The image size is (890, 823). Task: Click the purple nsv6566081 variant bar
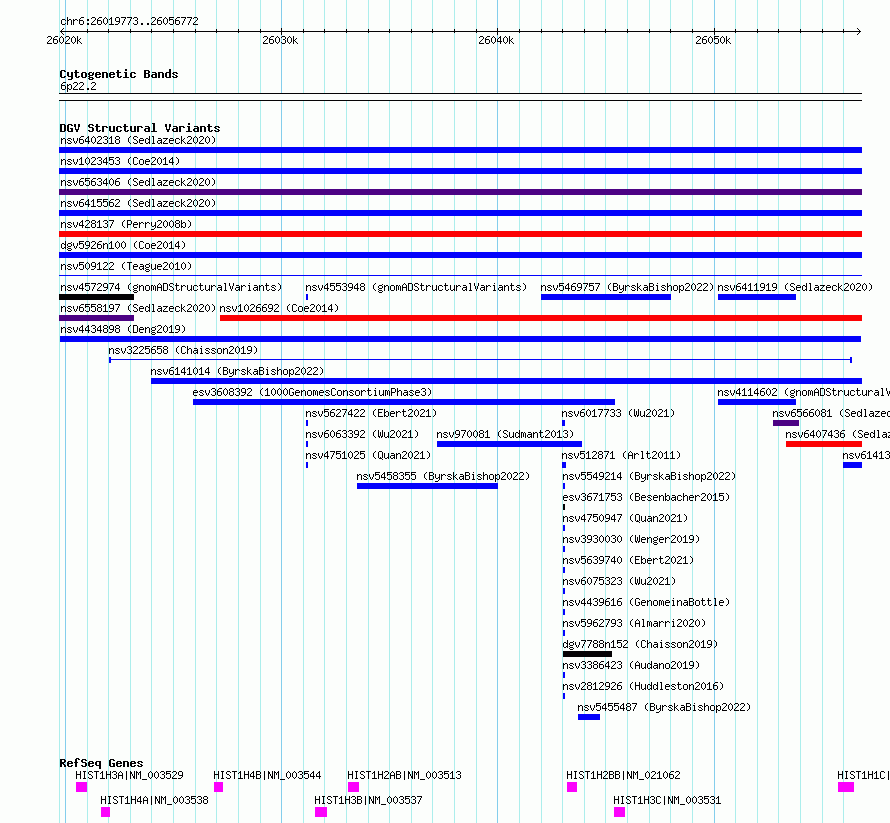click(x=786, y=423)
